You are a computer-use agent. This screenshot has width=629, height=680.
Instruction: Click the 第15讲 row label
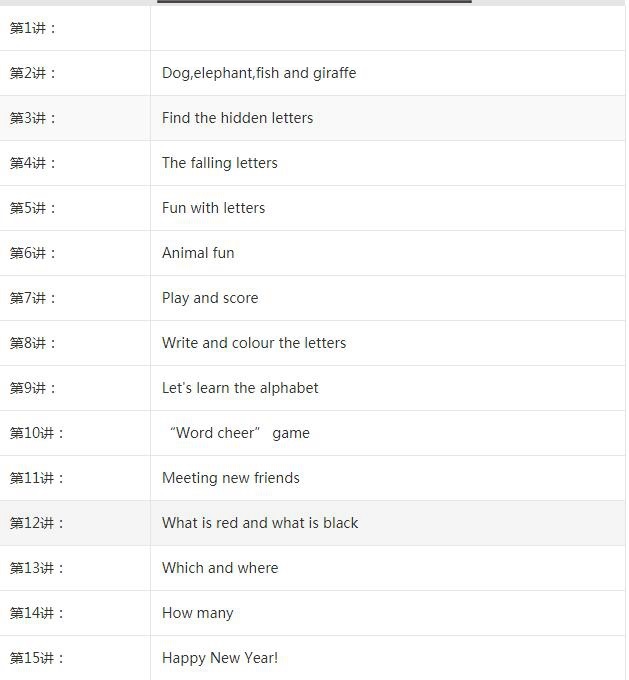[37, 658]
